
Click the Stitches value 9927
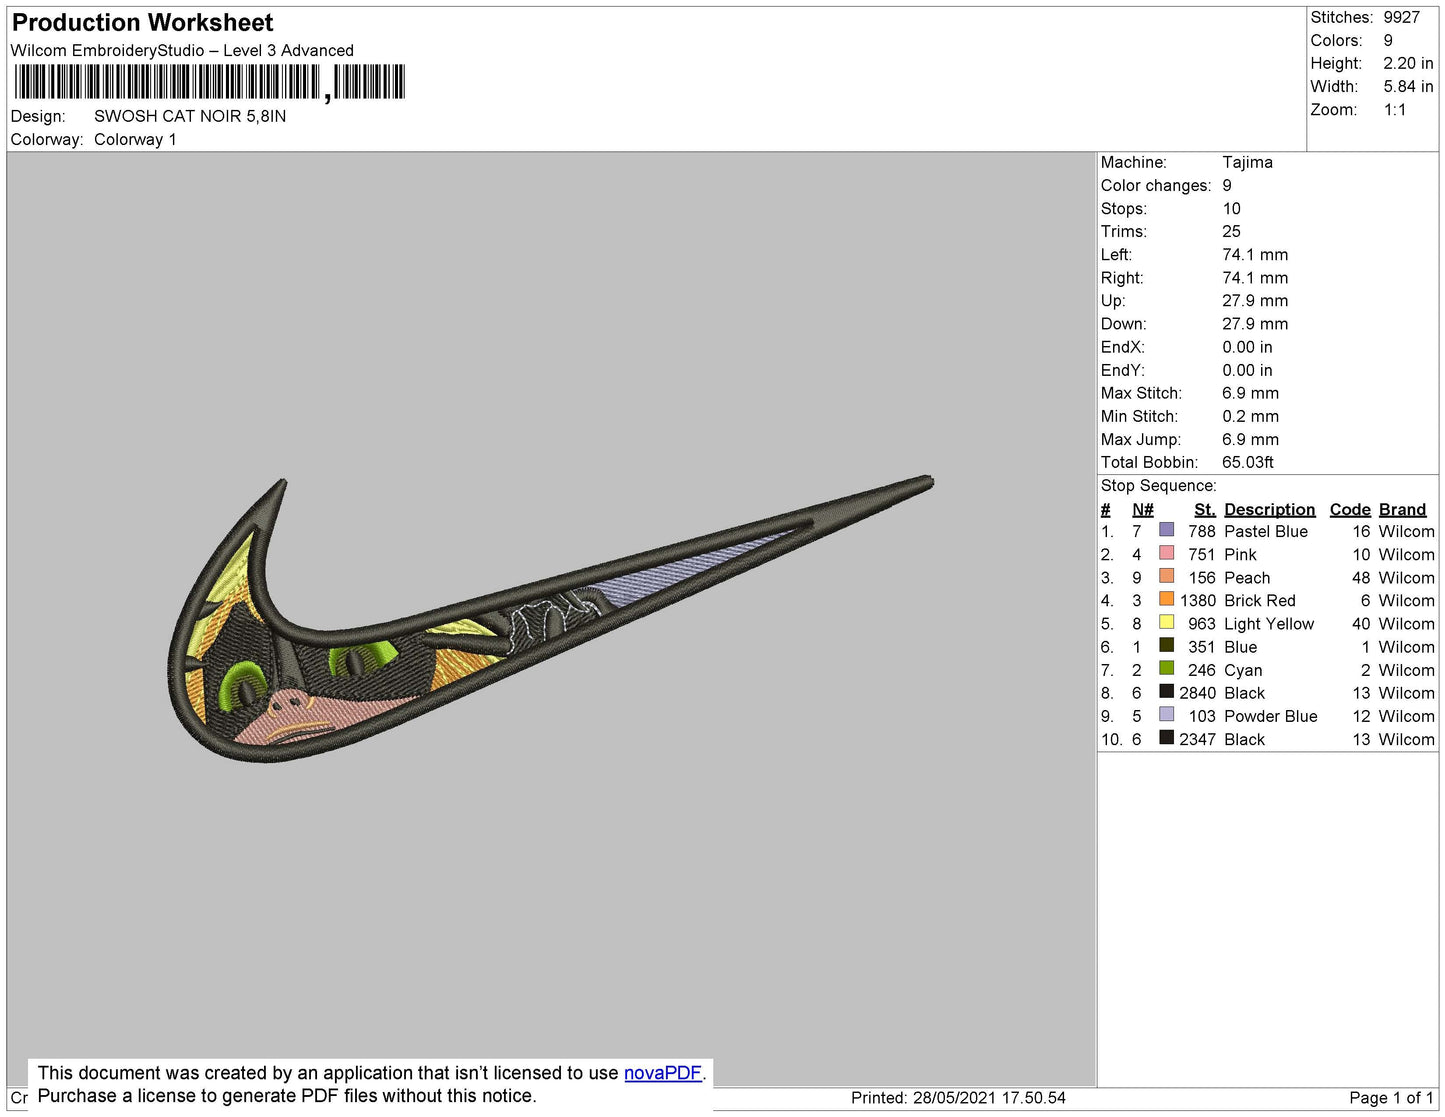[1402, 17]
